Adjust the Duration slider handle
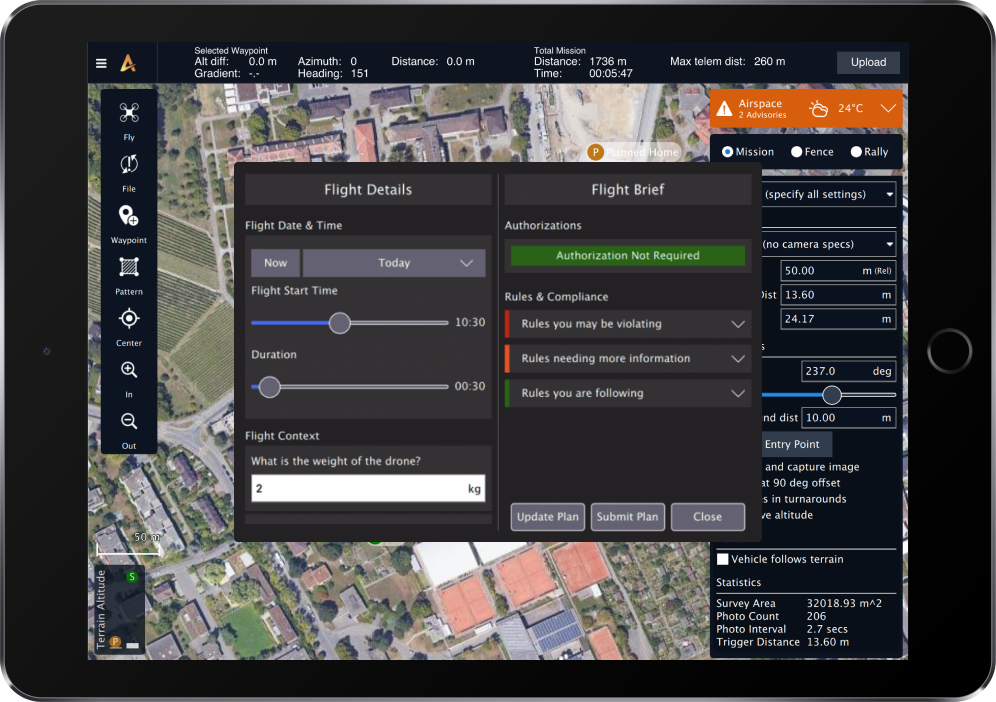Image resolution: width=996 pixels, height=702 pixels. (269, 386)
